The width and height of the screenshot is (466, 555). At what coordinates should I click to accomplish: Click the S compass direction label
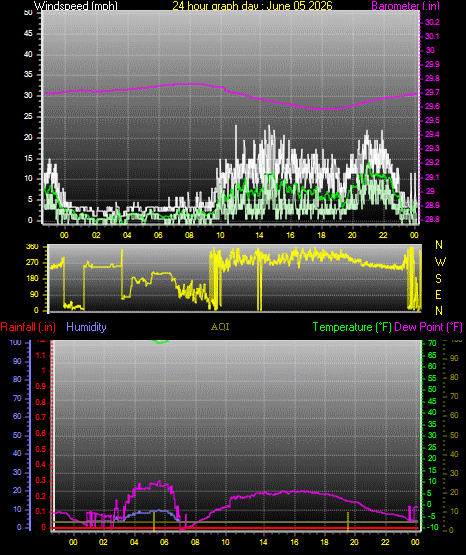tap(438, 279)
